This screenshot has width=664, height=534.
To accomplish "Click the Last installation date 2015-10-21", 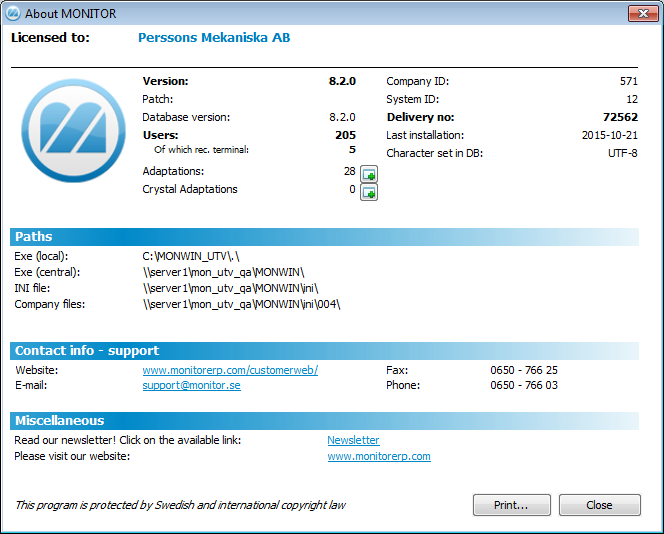I will [x=609, y=135].
